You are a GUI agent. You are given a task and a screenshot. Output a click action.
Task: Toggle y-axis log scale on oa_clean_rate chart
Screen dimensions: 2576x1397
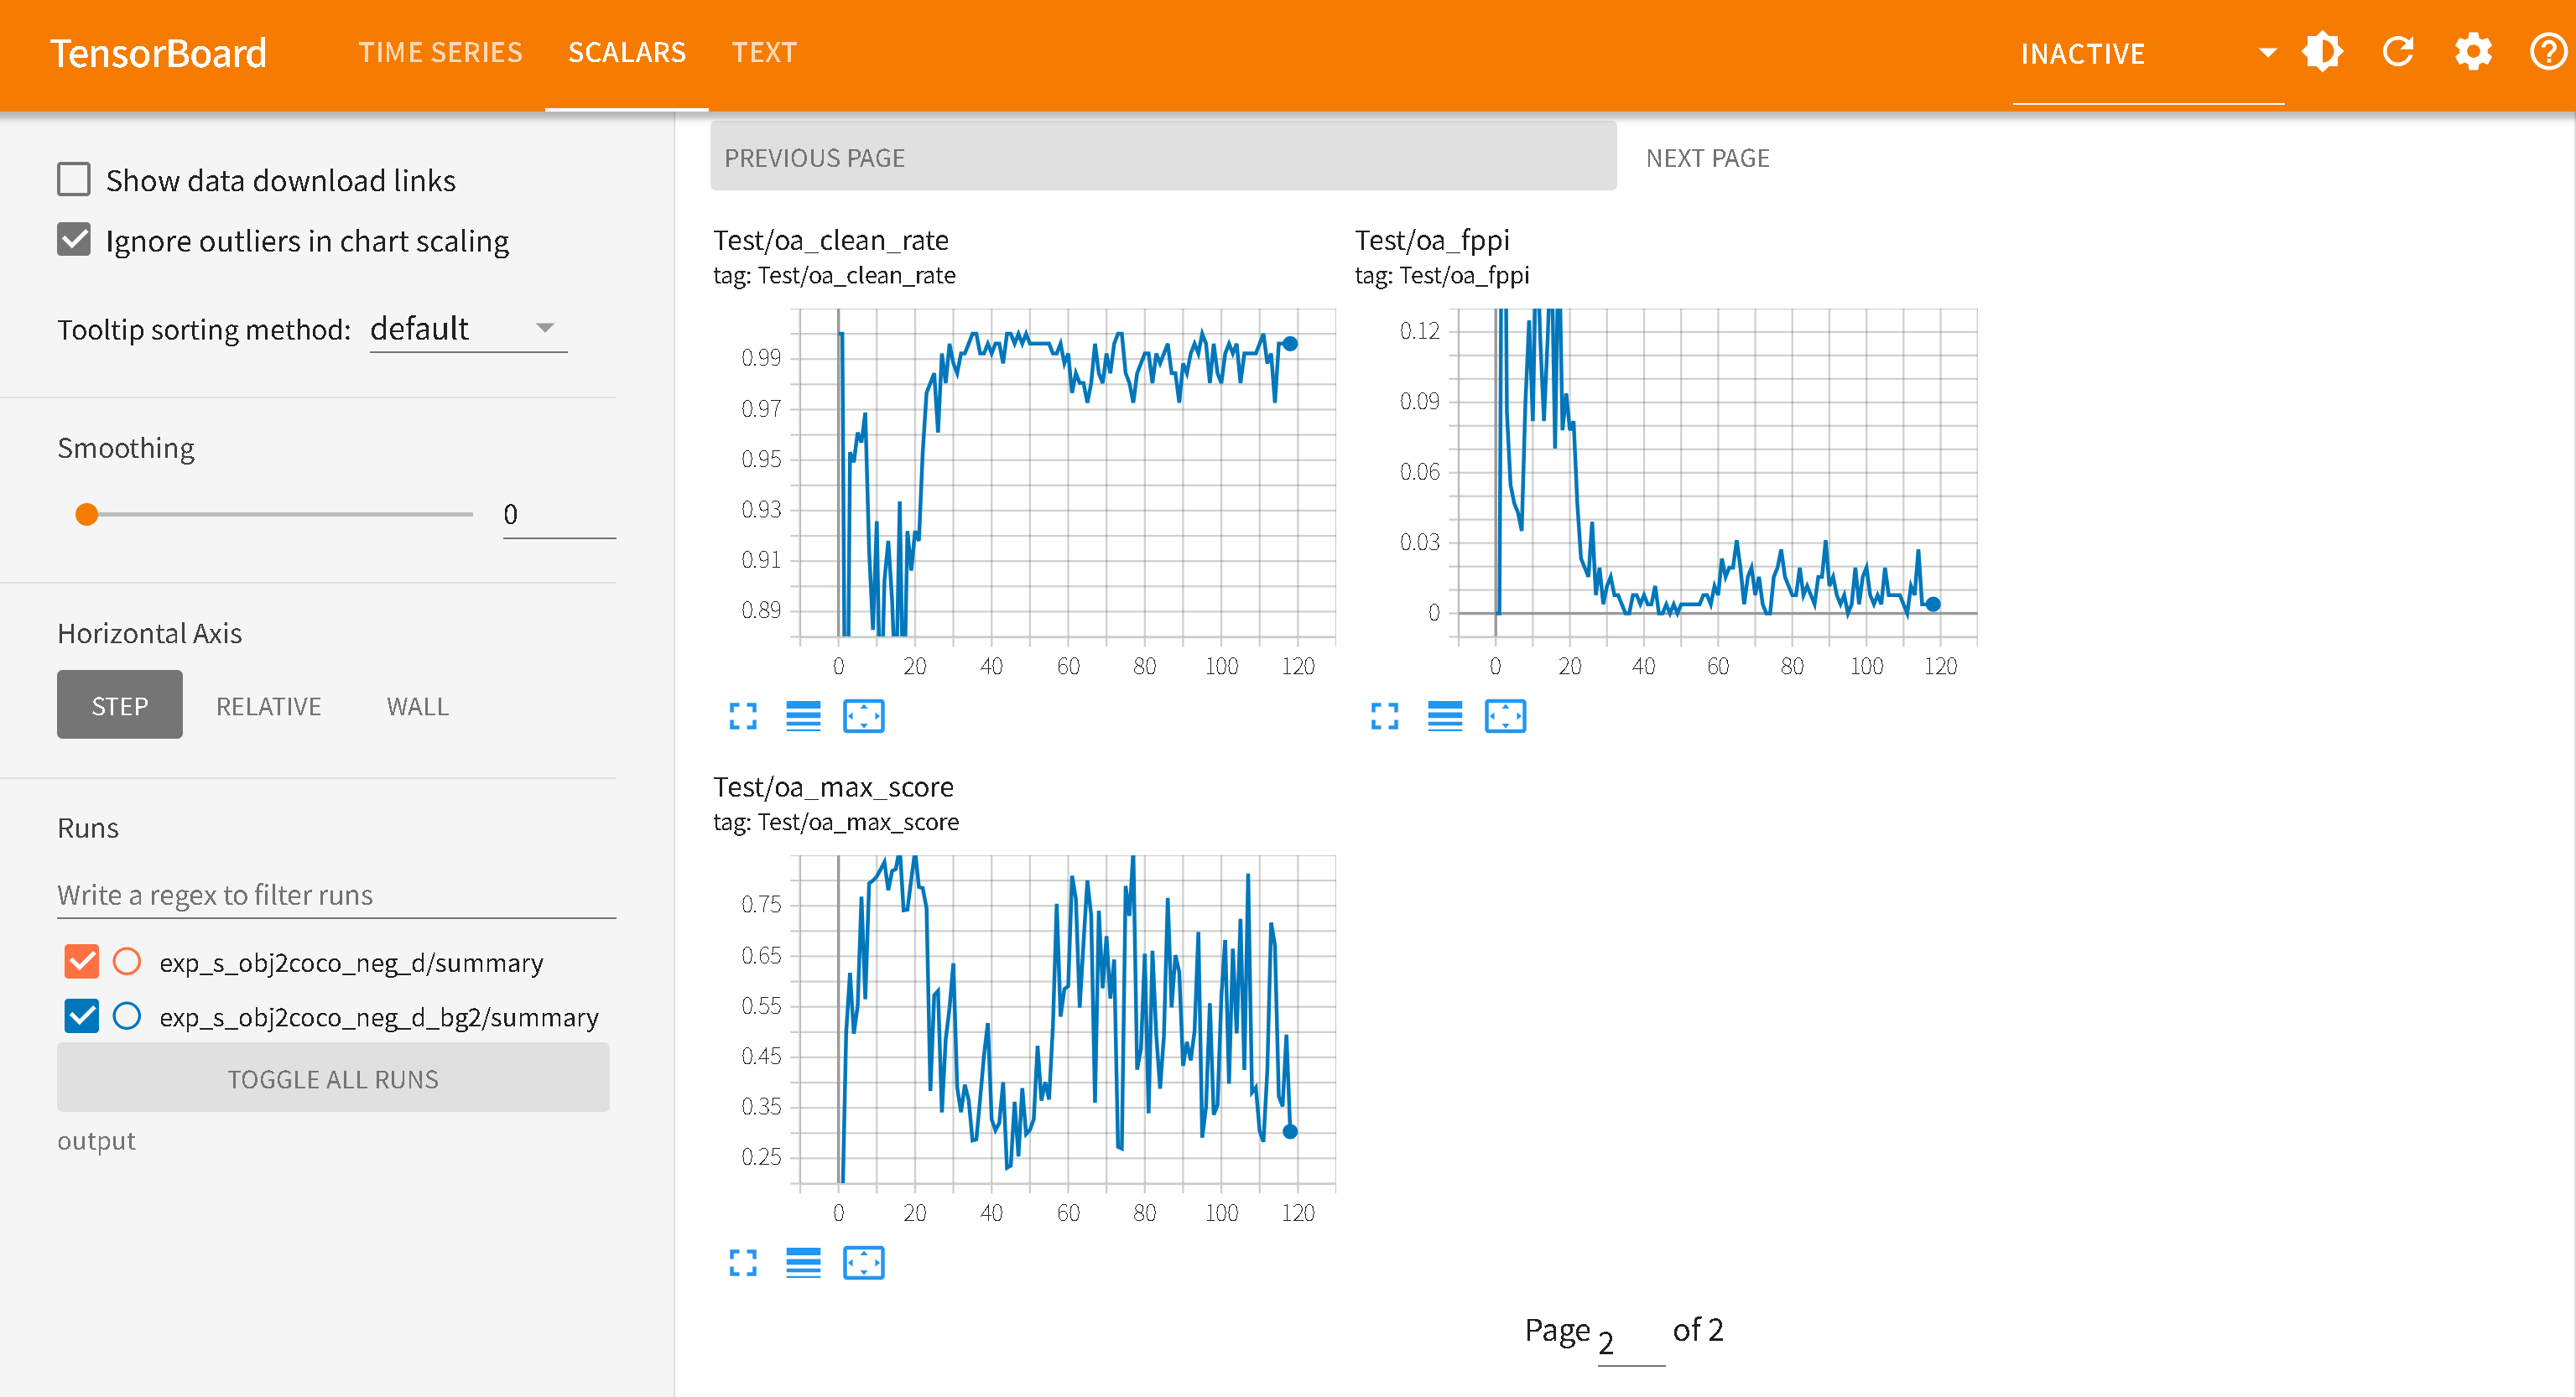pyautogui.click(x=803, y=716)
